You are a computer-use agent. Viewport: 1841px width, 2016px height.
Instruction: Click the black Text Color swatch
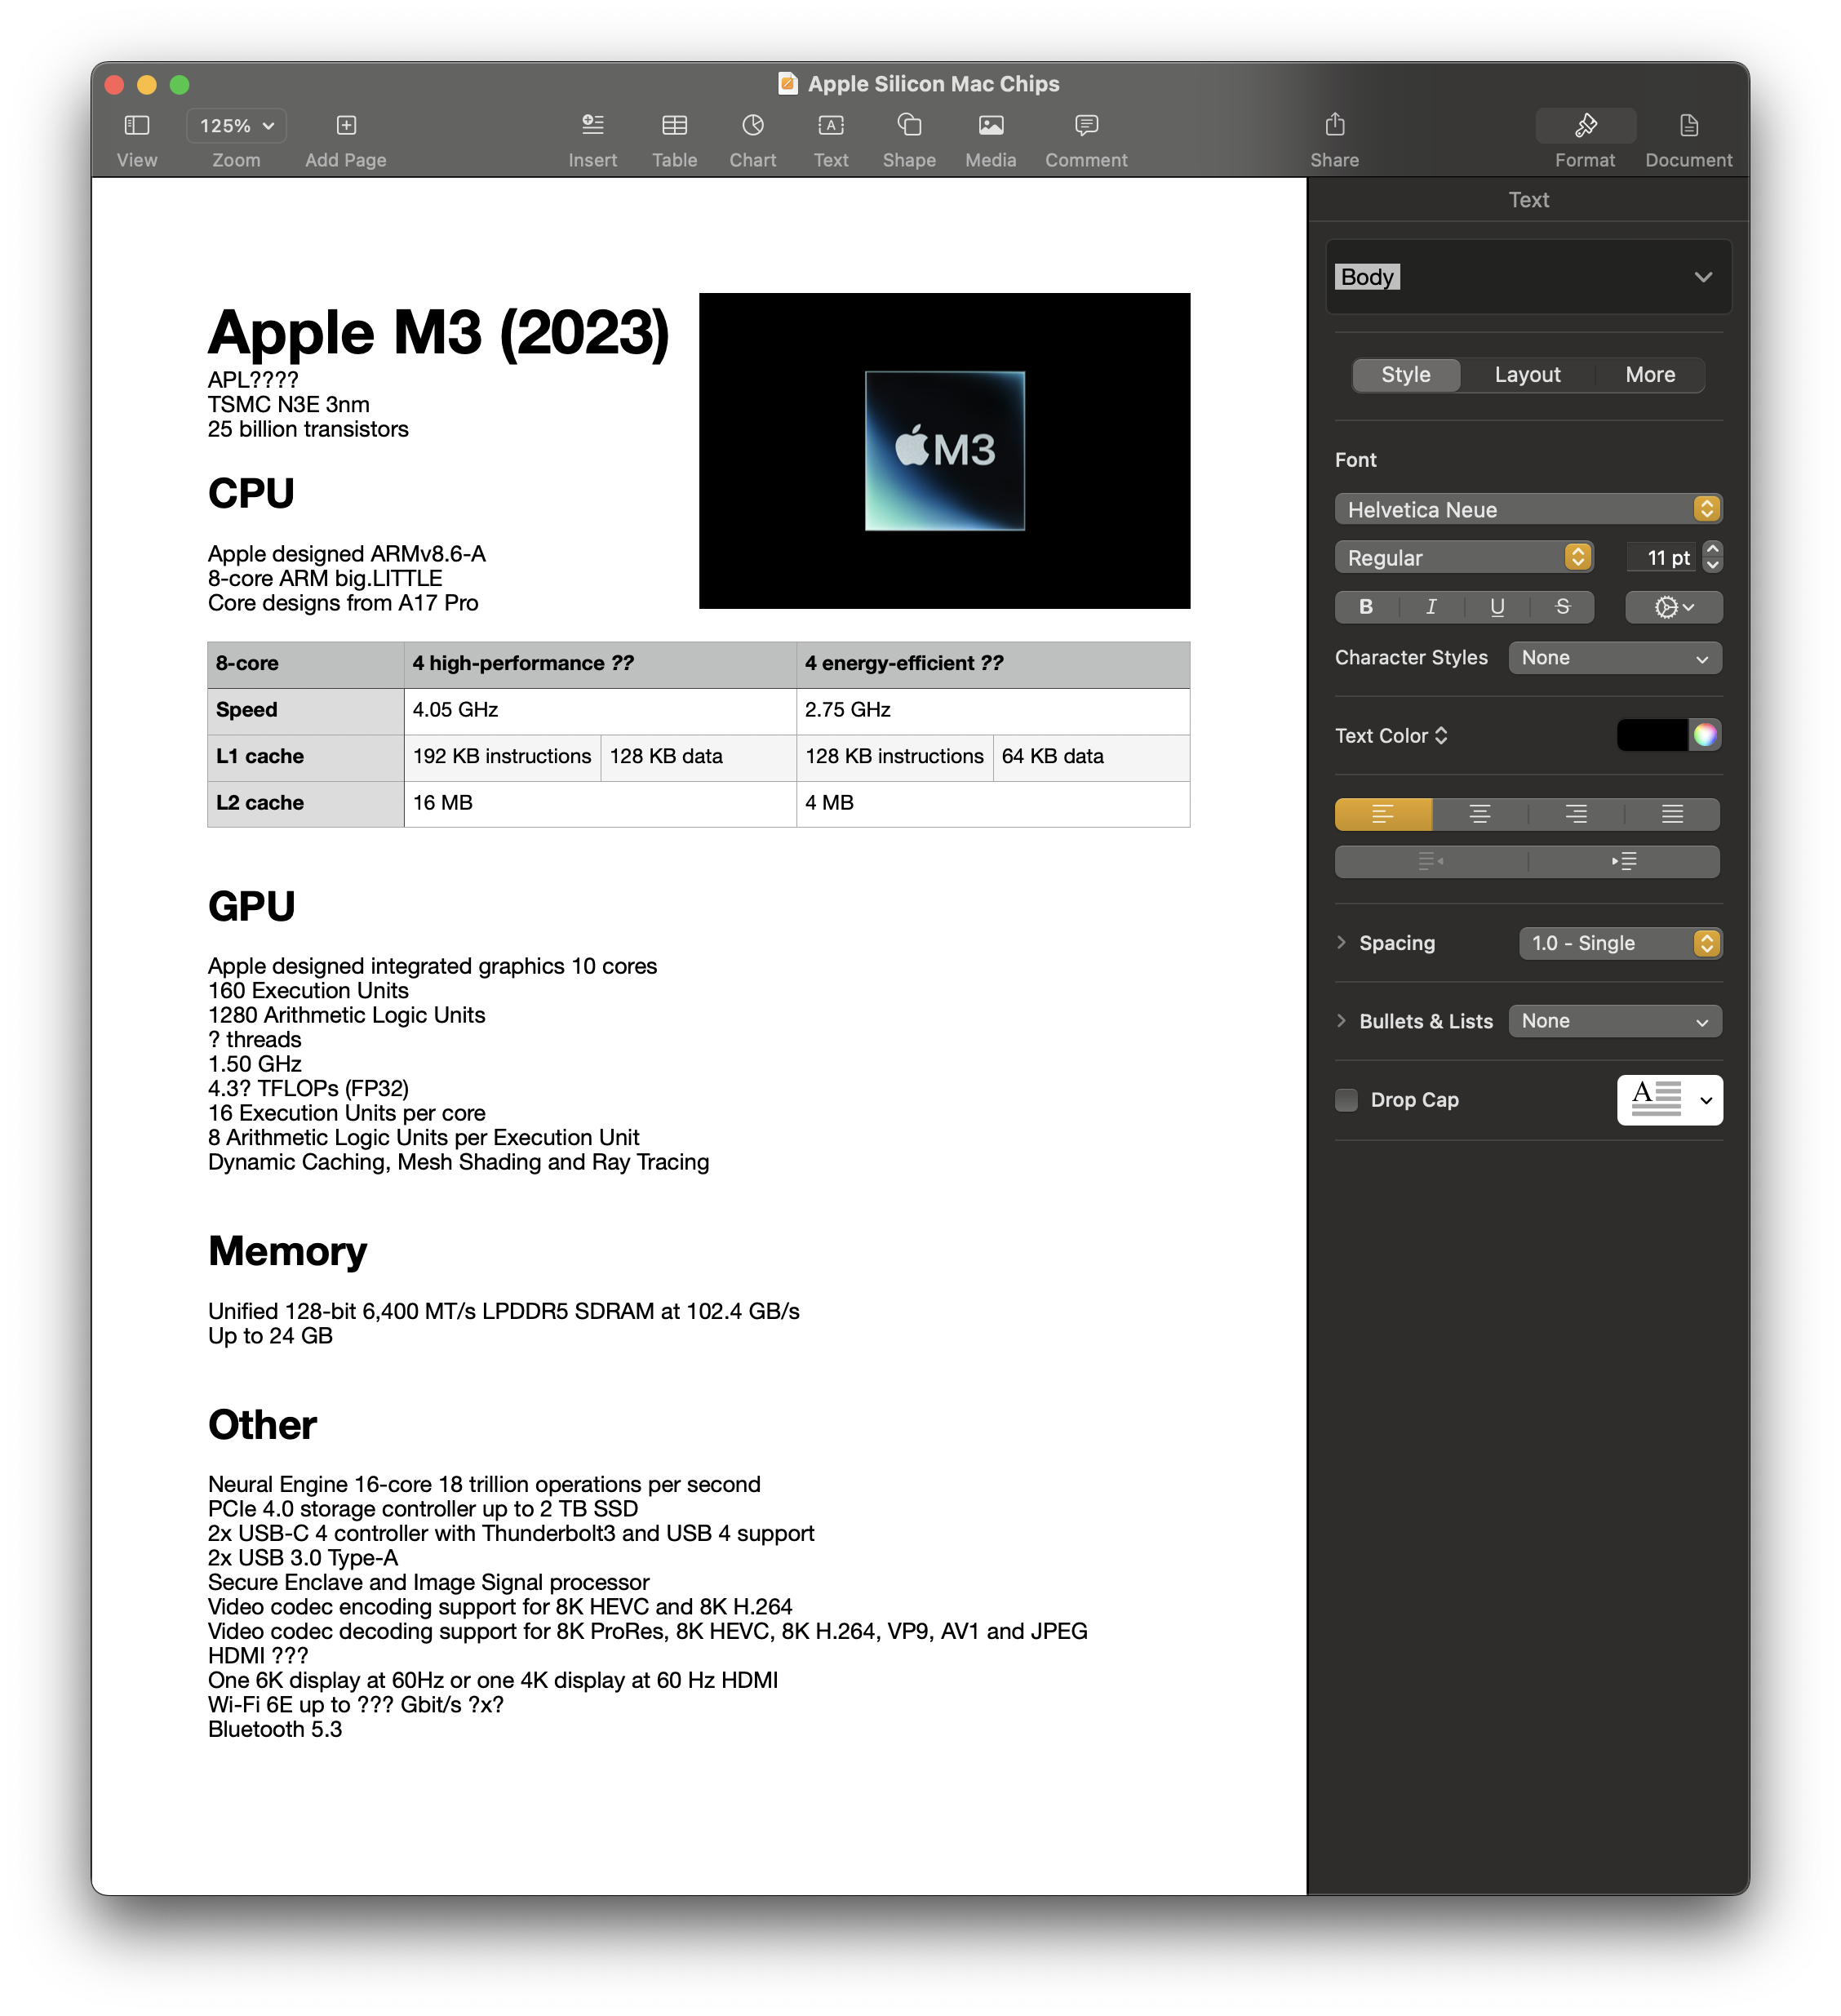pos(1652,736)
